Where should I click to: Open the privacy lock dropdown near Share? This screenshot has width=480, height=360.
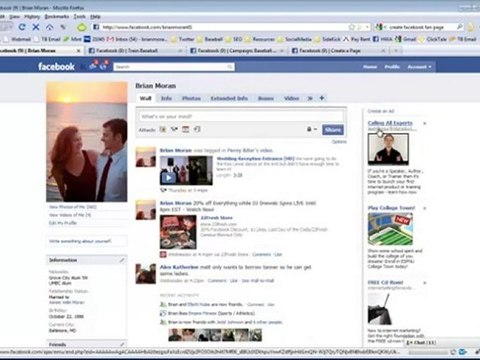click(x=311, y=129)
